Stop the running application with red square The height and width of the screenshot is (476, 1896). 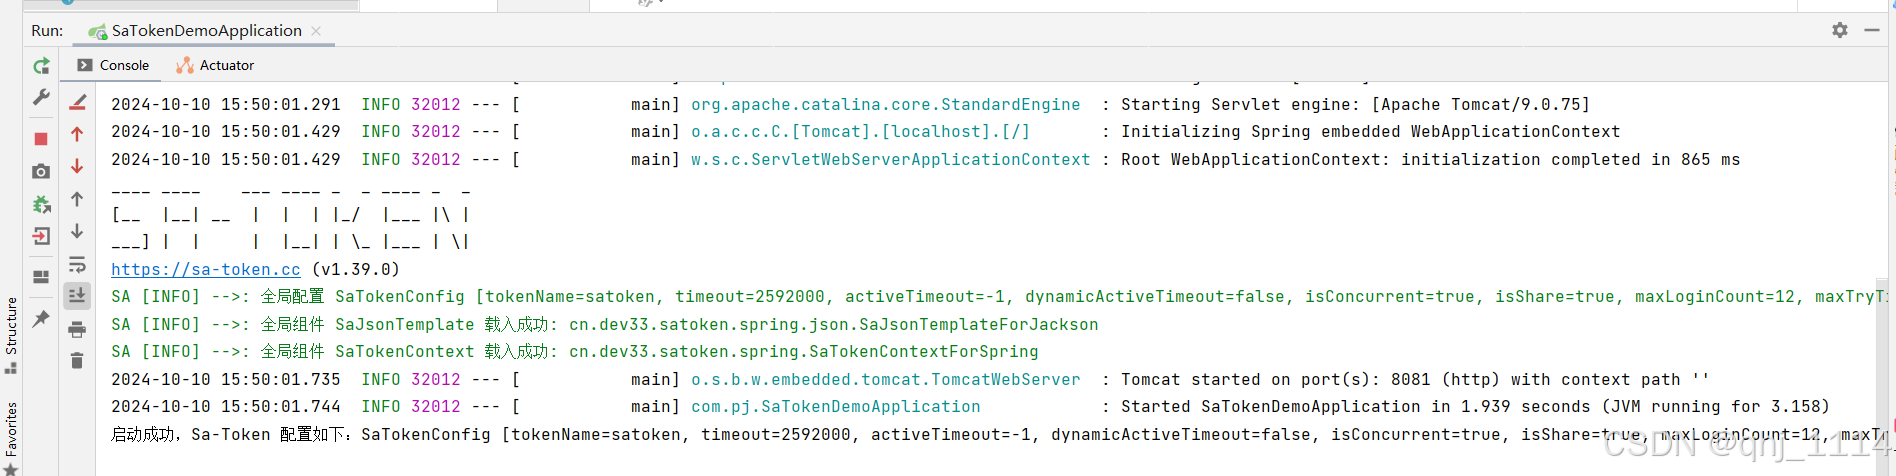[41, 139]
